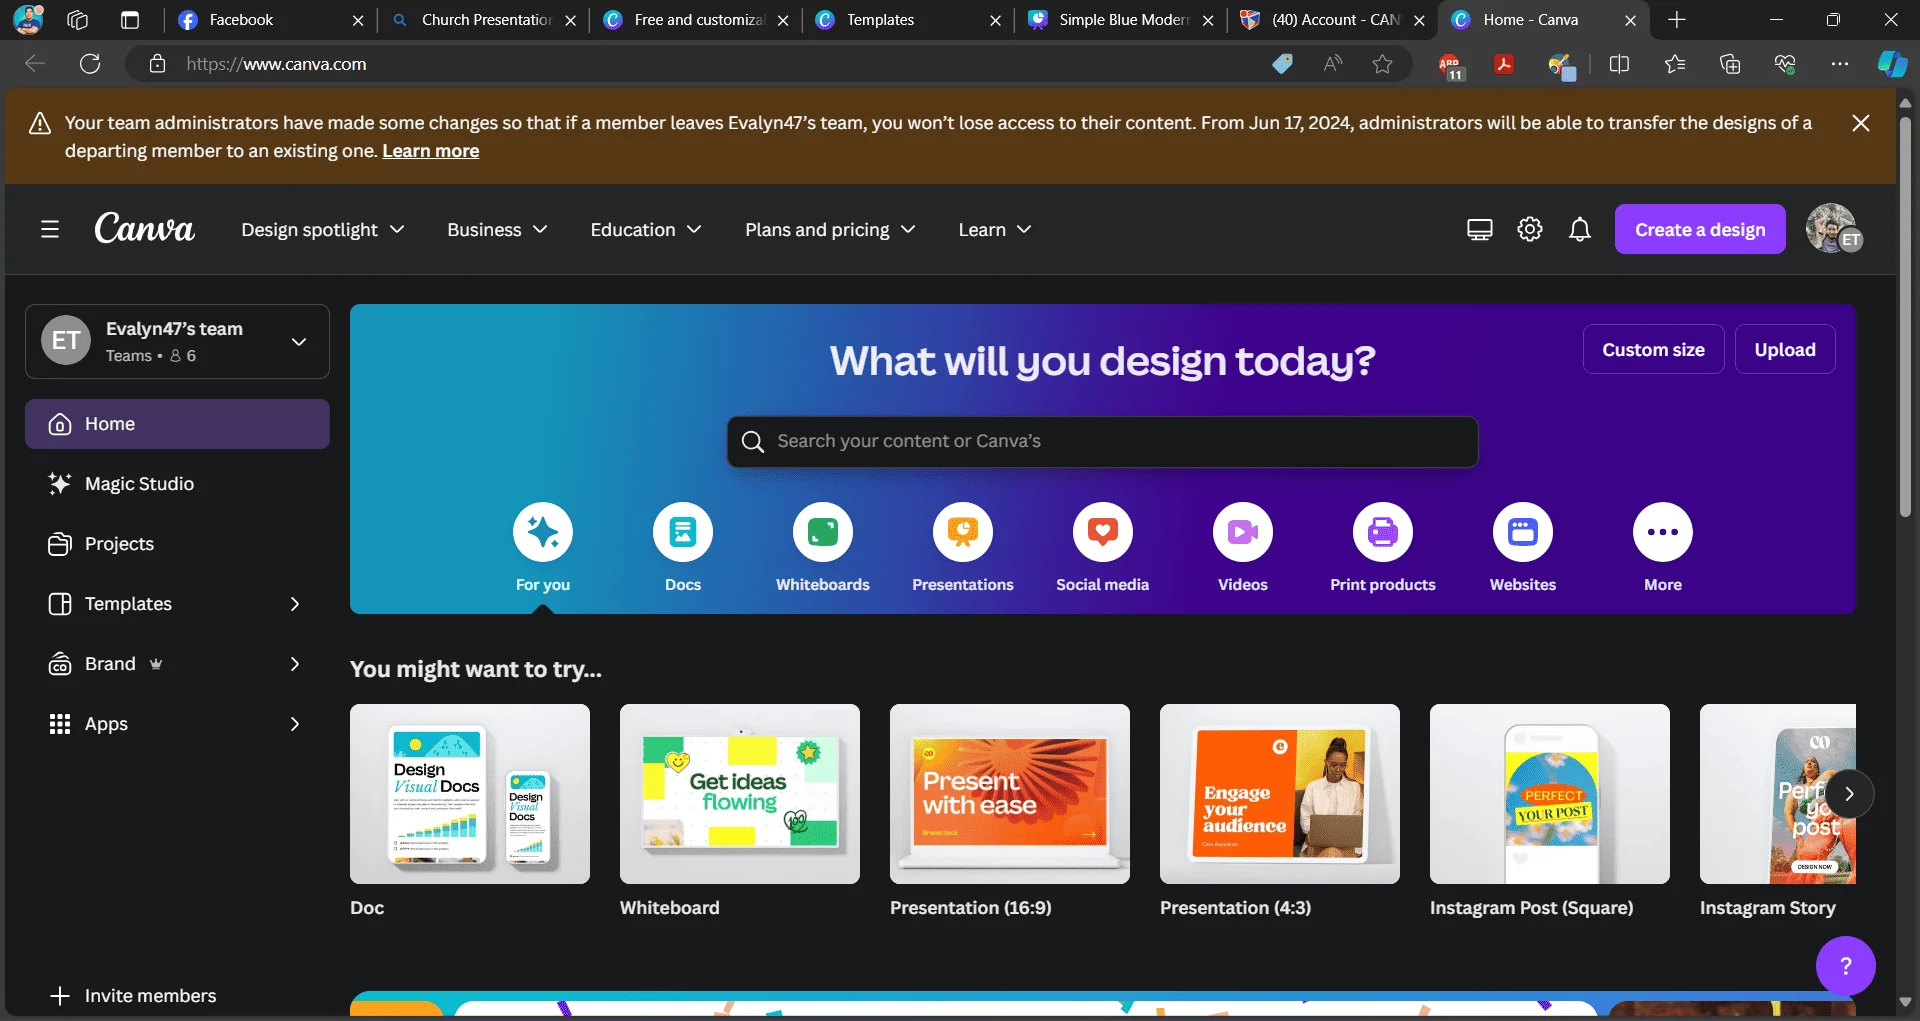This screenshot has height=1021, width=1920.
Task: Click Invite members in the sidebar
Action: point(133,996)
